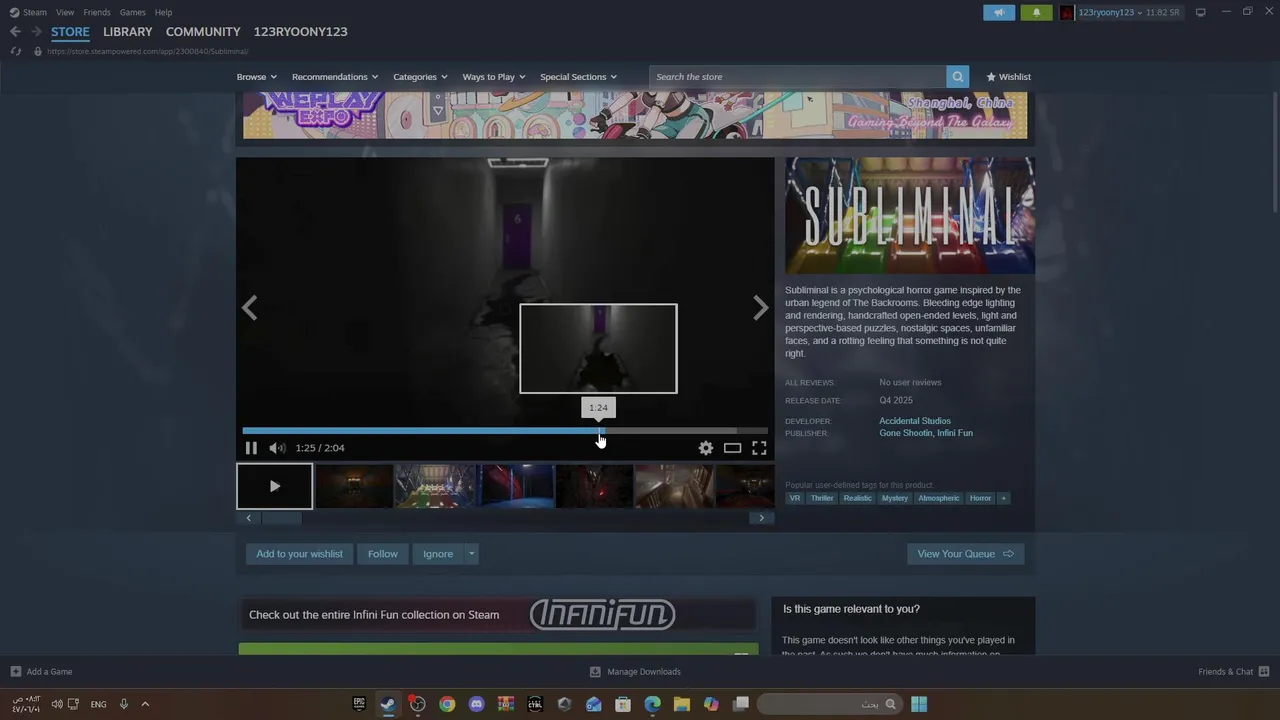The width and height of the screenshot is (1280, 720).
Task: Toggle fullscreen on the trailer
Action: point(759,448)
